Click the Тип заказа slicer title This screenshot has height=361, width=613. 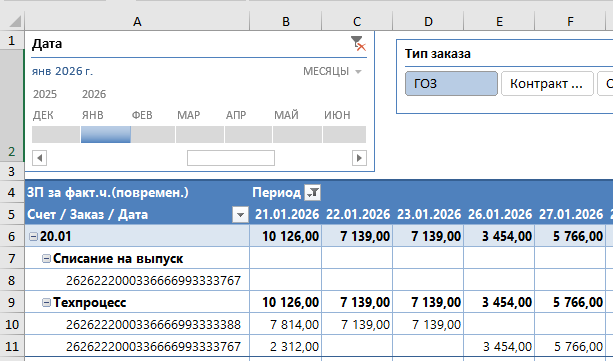(x=437, y=54)
